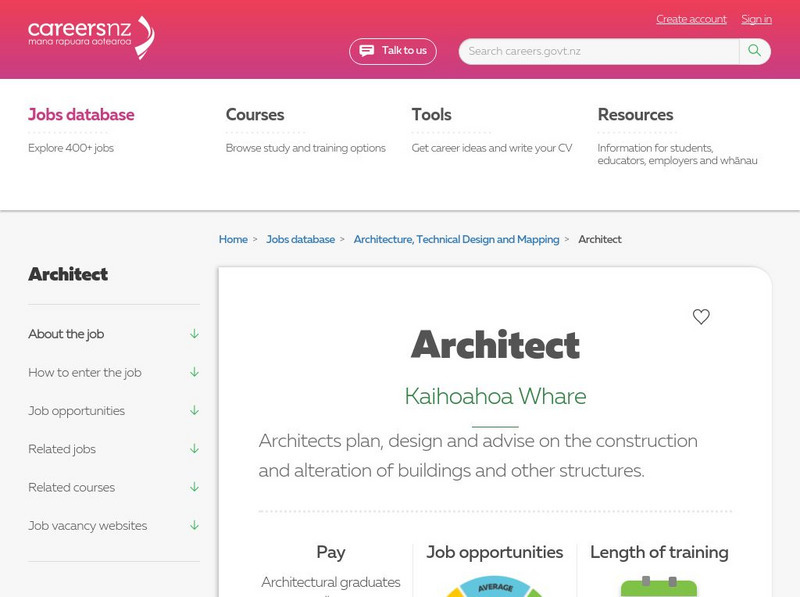Click the magnifier search icon
The width and height of the screenshot is (800, 597).
point(755,51)
